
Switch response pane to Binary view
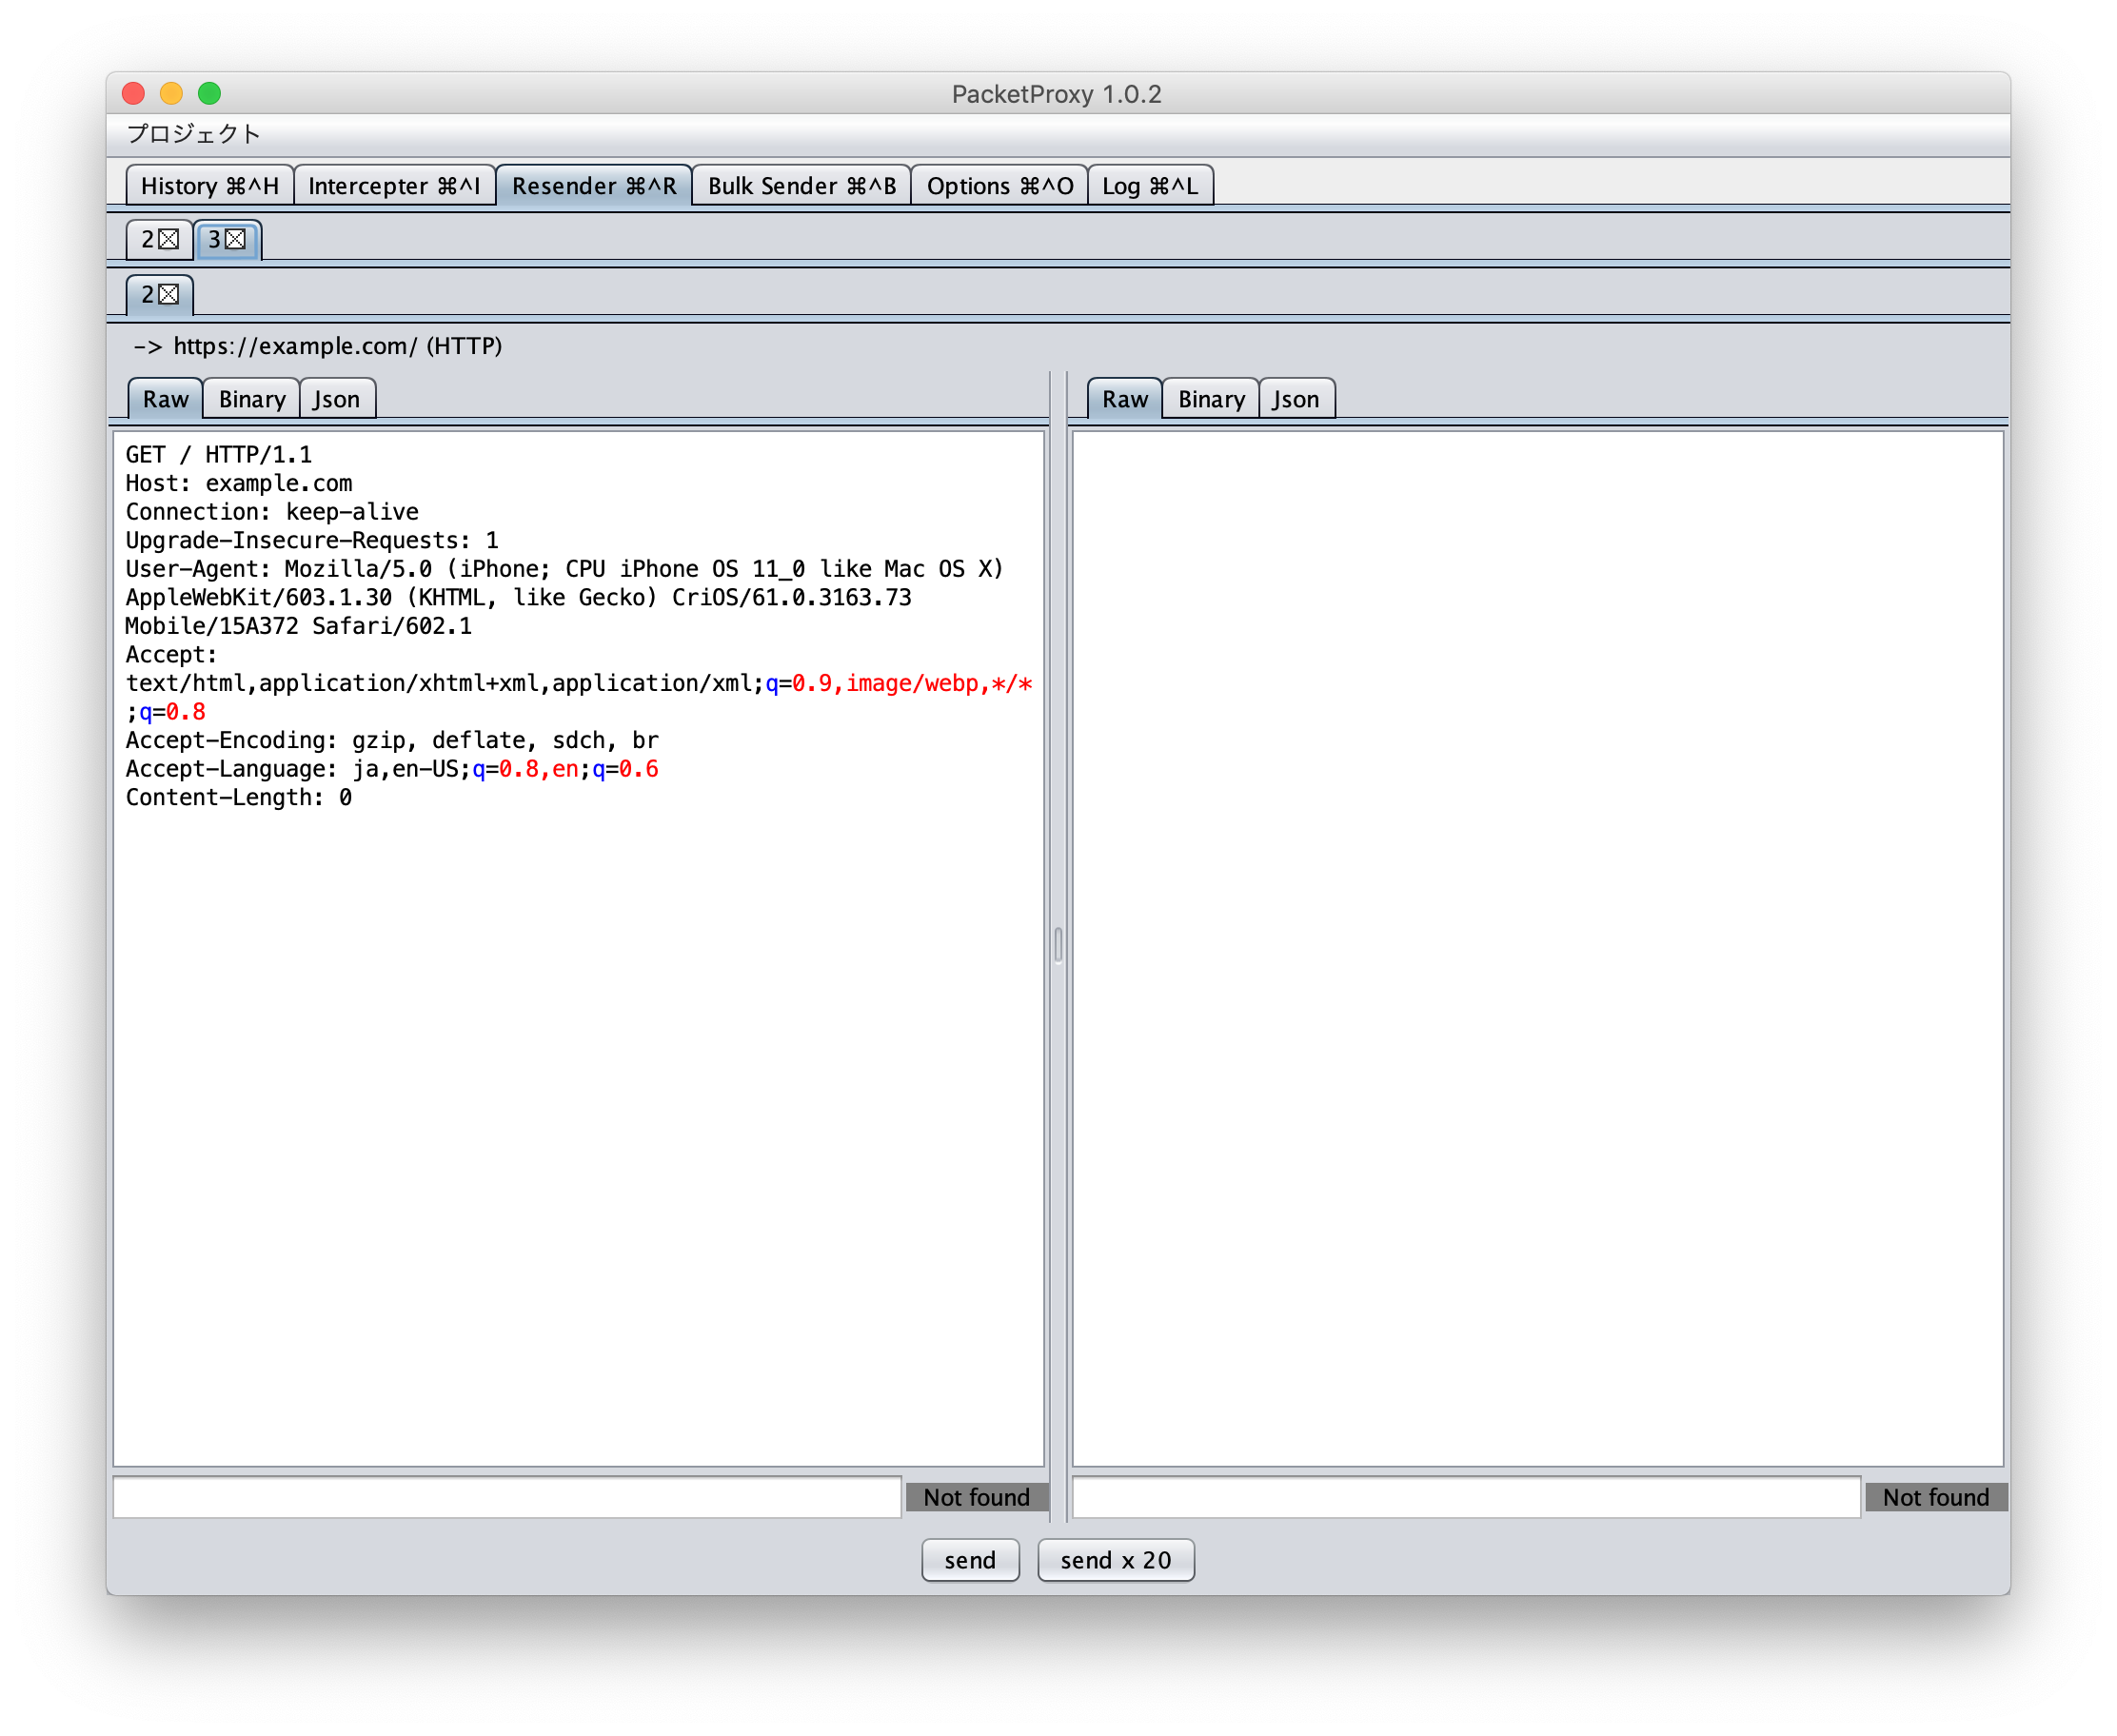pyautogui.click(x=1211, y=399)
